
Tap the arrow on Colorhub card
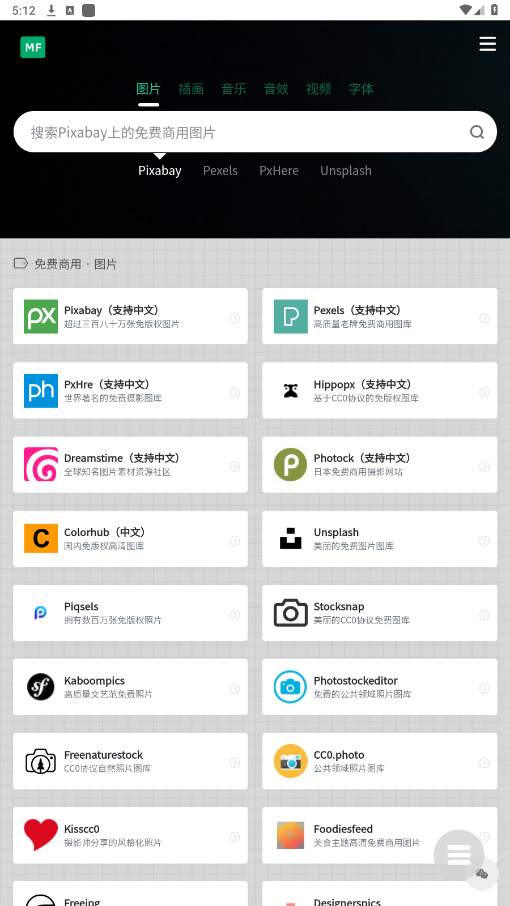click(x=234, y=541)
